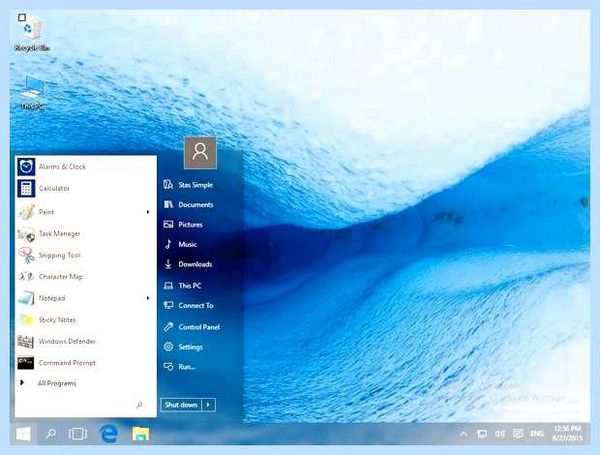Click the volume speaker tray icon
The image size is (600, 455).
[500, 434]
